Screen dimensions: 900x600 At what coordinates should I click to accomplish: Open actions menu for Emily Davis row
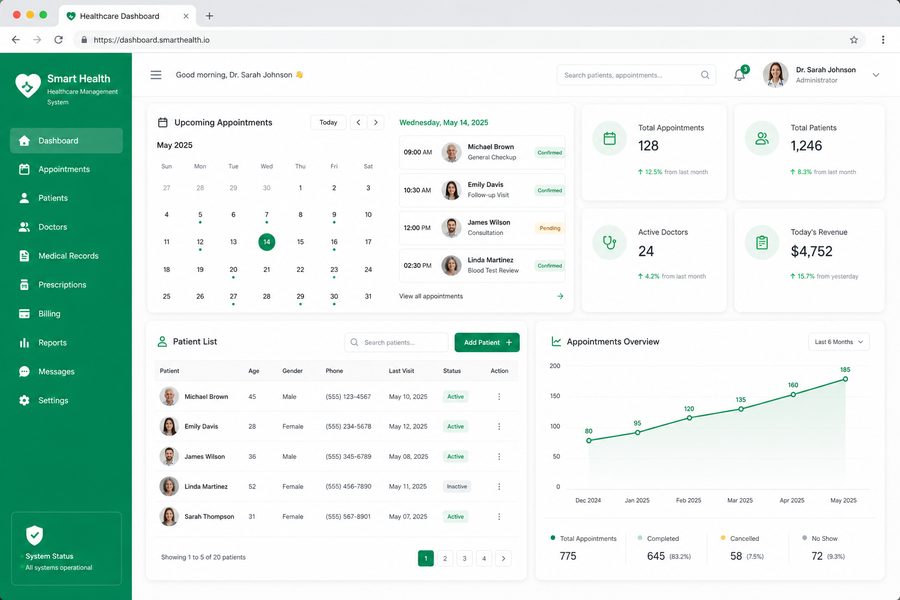(499, 427)
